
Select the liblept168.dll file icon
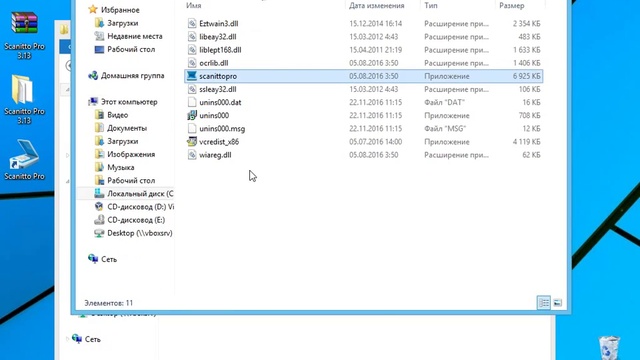pyautogui.click(x=192, y=50)
